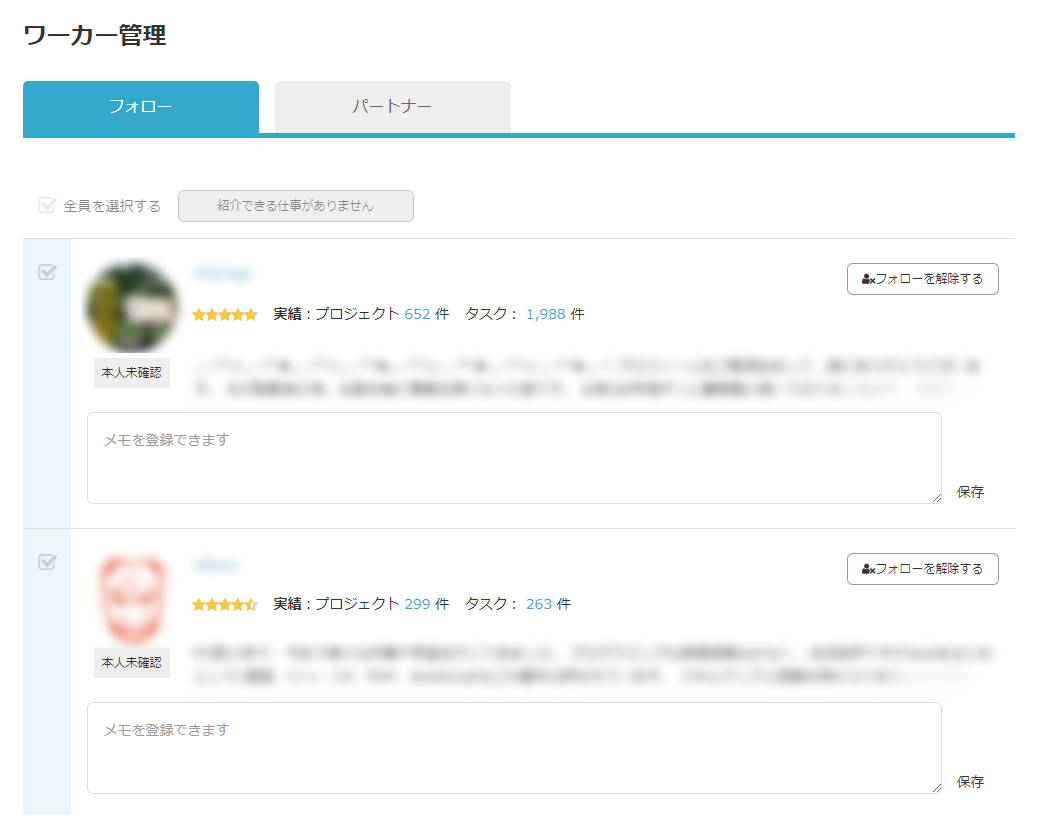Open the パートナー tab

[x=392, y=107]
